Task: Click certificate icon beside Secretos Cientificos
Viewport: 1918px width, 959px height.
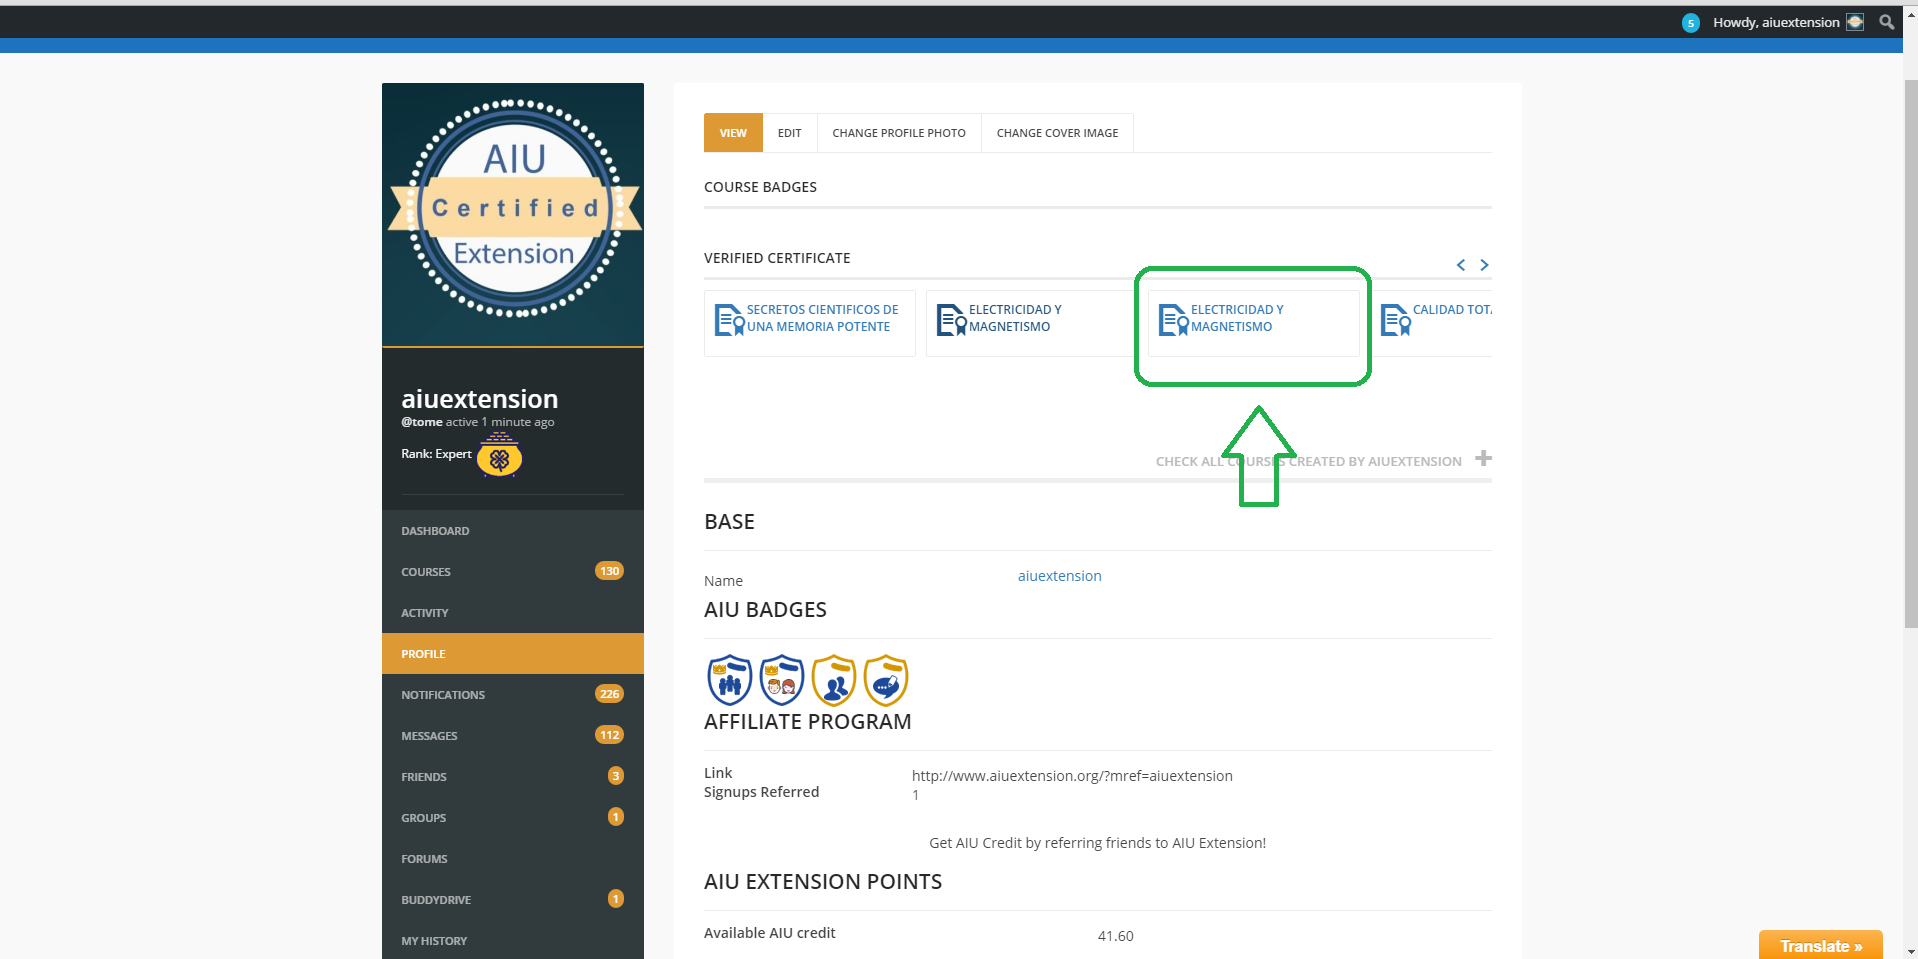Action: (x=729, y=320)
